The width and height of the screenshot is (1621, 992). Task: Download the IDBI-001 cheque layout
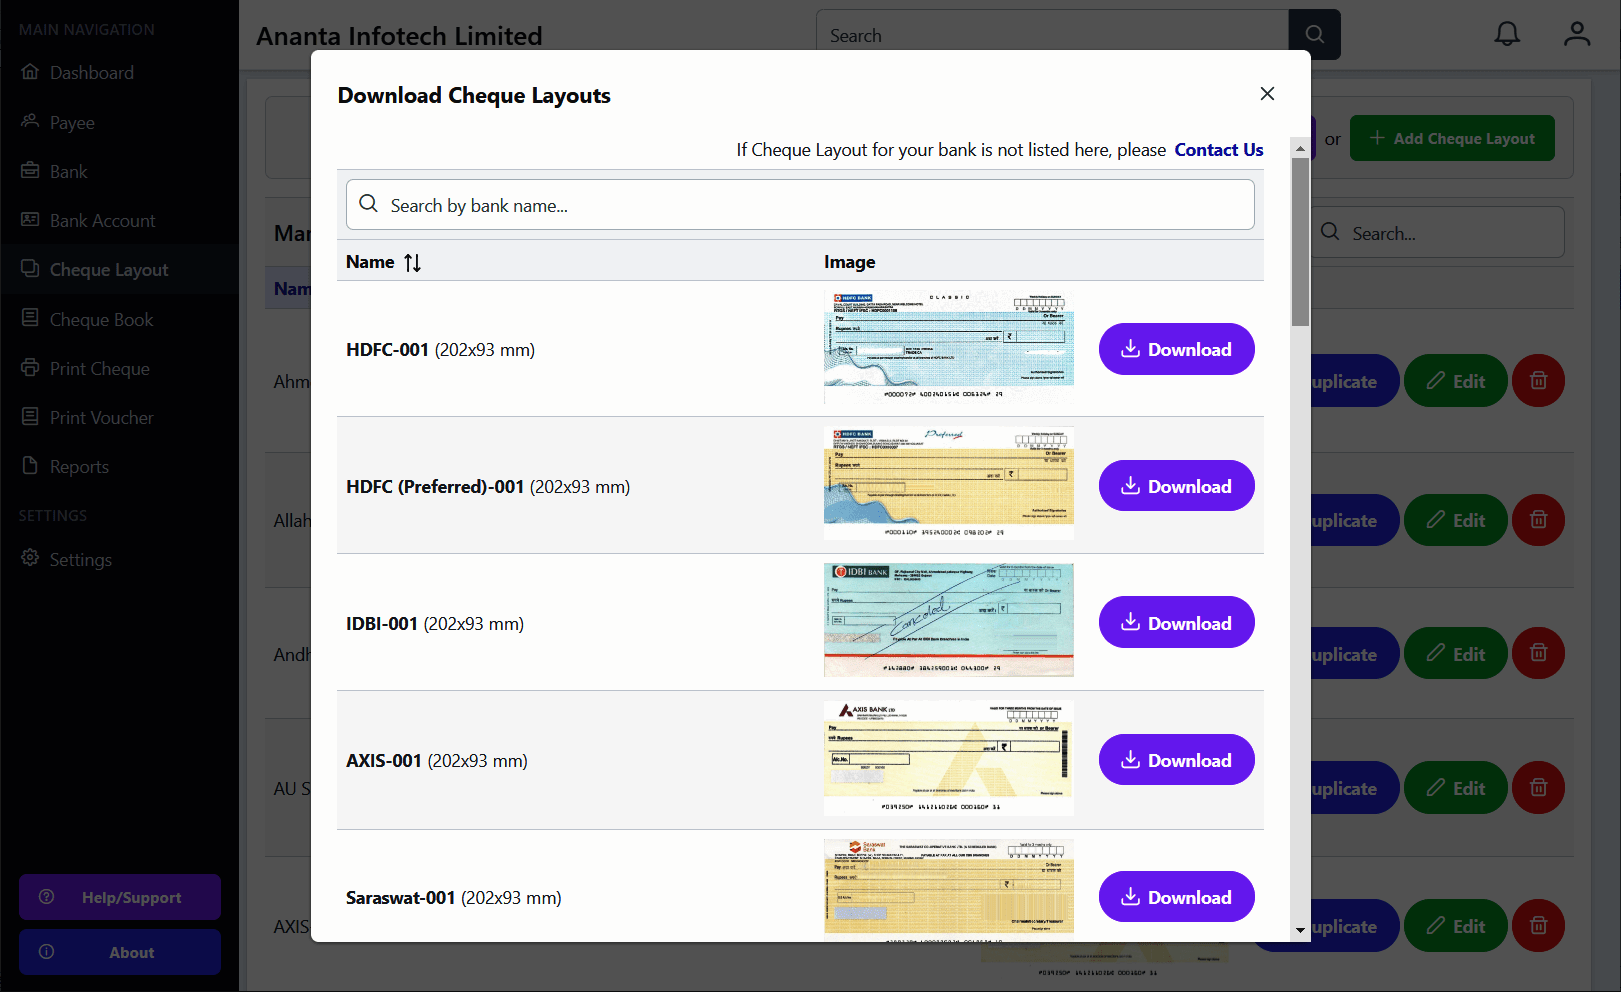click(1176, 623)
